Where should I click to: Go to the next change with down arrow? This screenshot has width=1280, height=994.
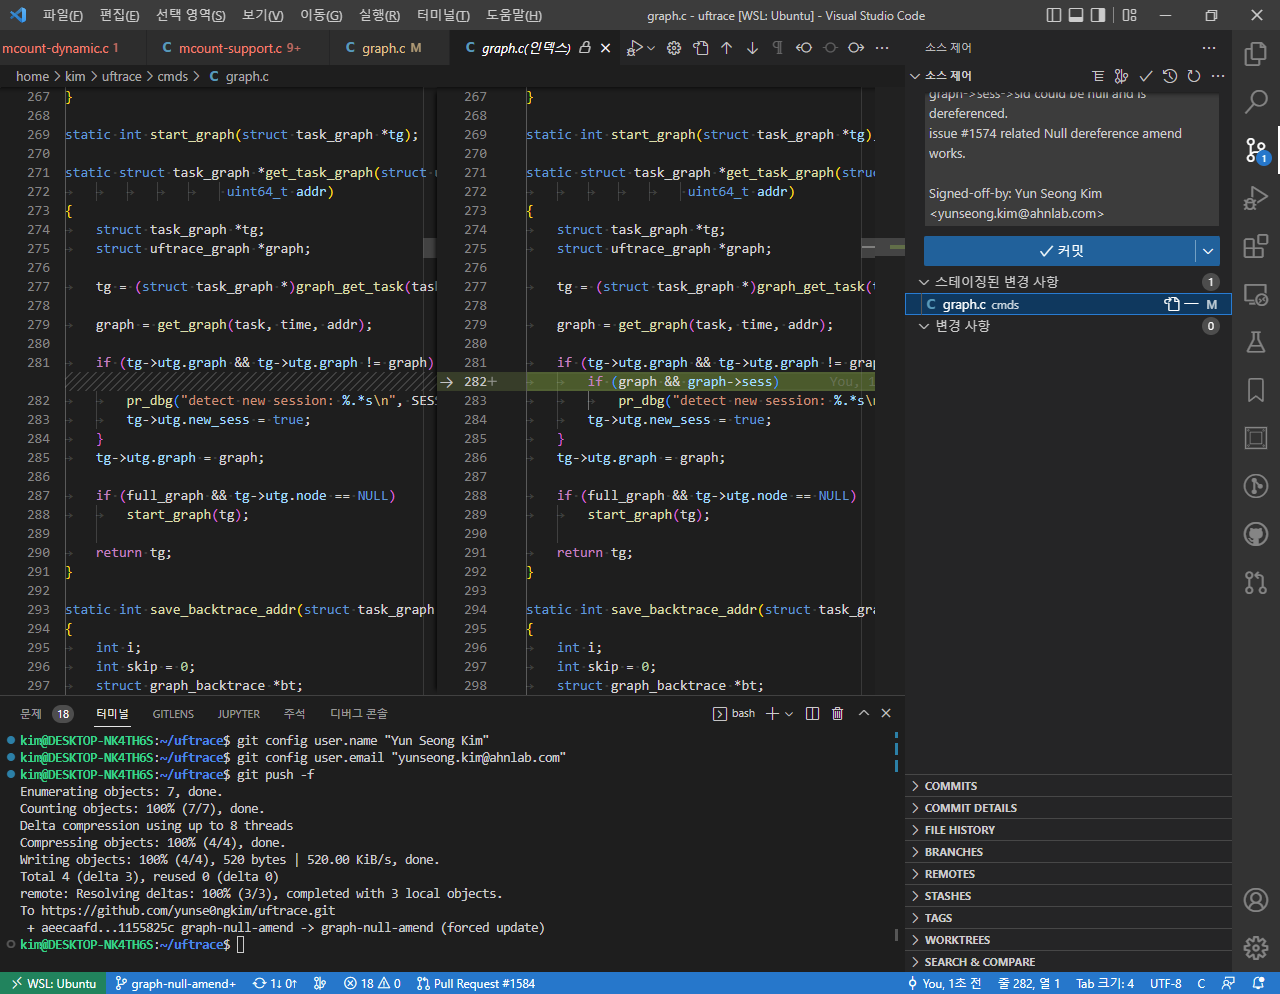click(753, 48)
